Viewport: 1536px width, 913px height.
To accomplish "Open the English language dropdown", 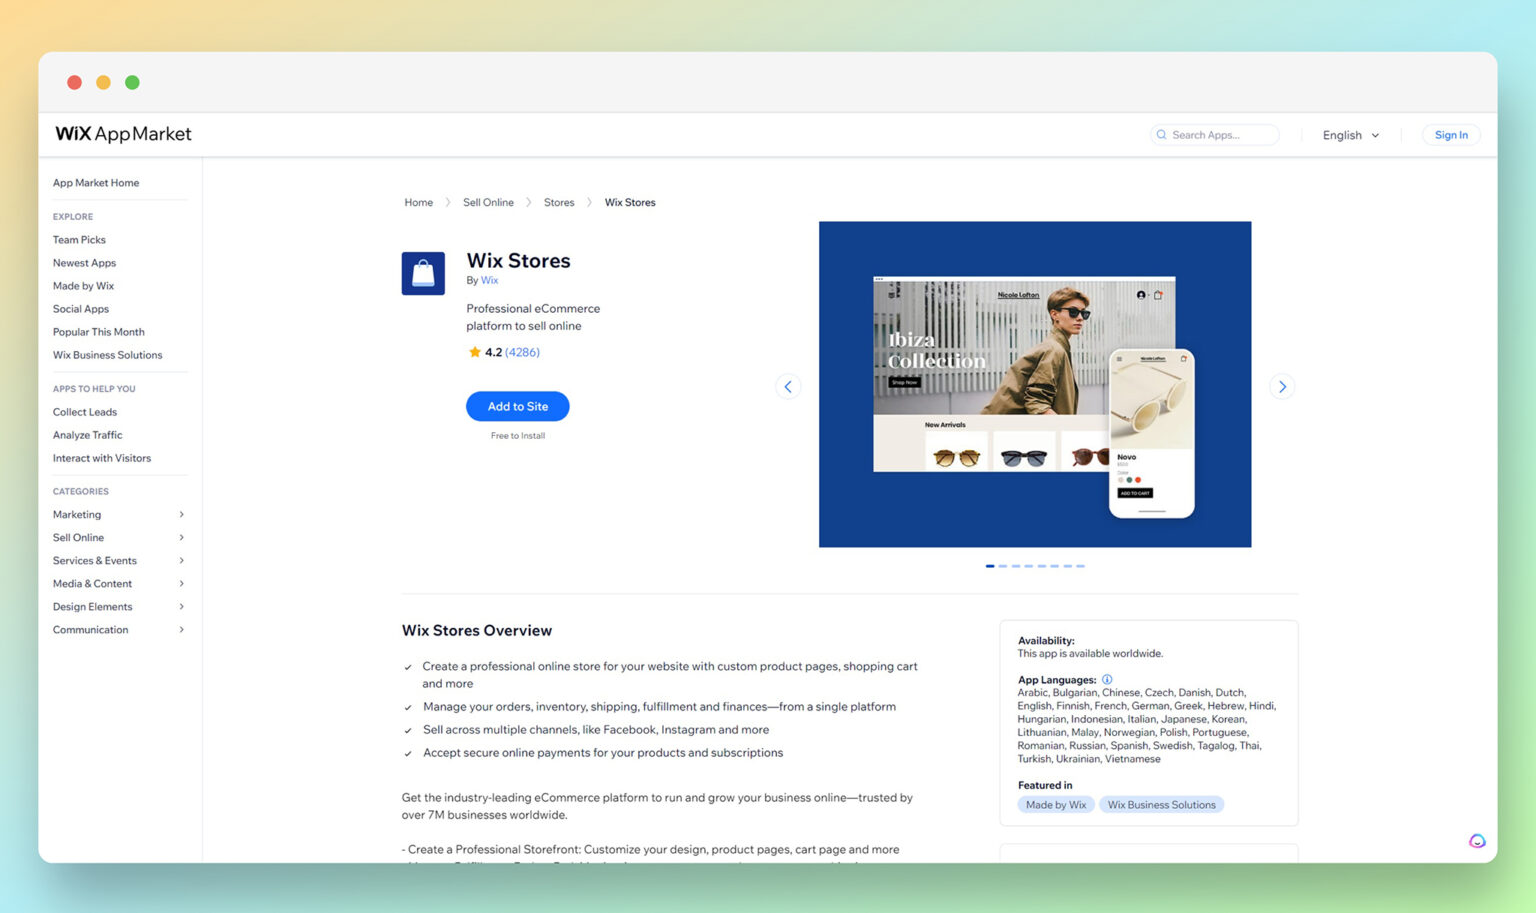I will click(1349, 134).
